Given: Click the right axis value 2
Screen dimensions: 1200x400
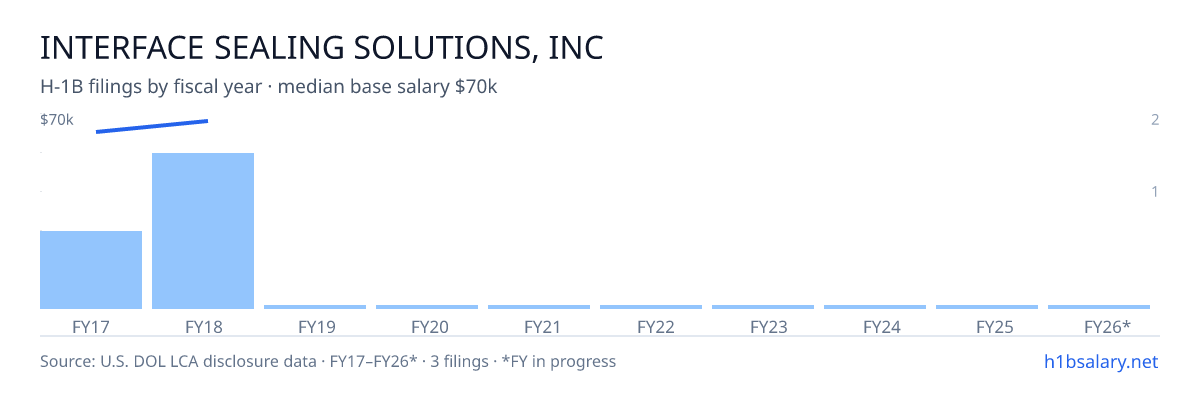Looking at the screenshot, I should pyautogui.click(x=1155, y=120).
